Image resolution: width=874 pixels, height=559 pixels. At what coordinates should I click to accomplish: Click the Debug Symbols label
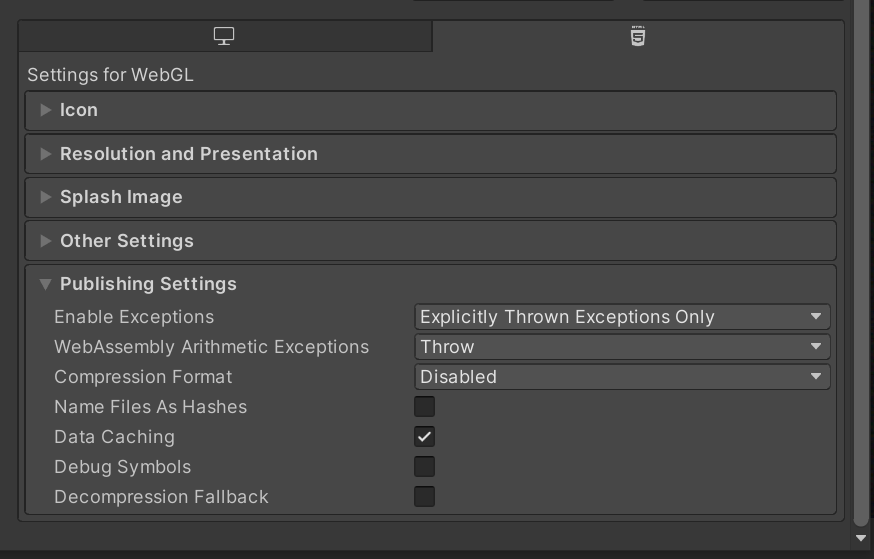coord(123,467)
